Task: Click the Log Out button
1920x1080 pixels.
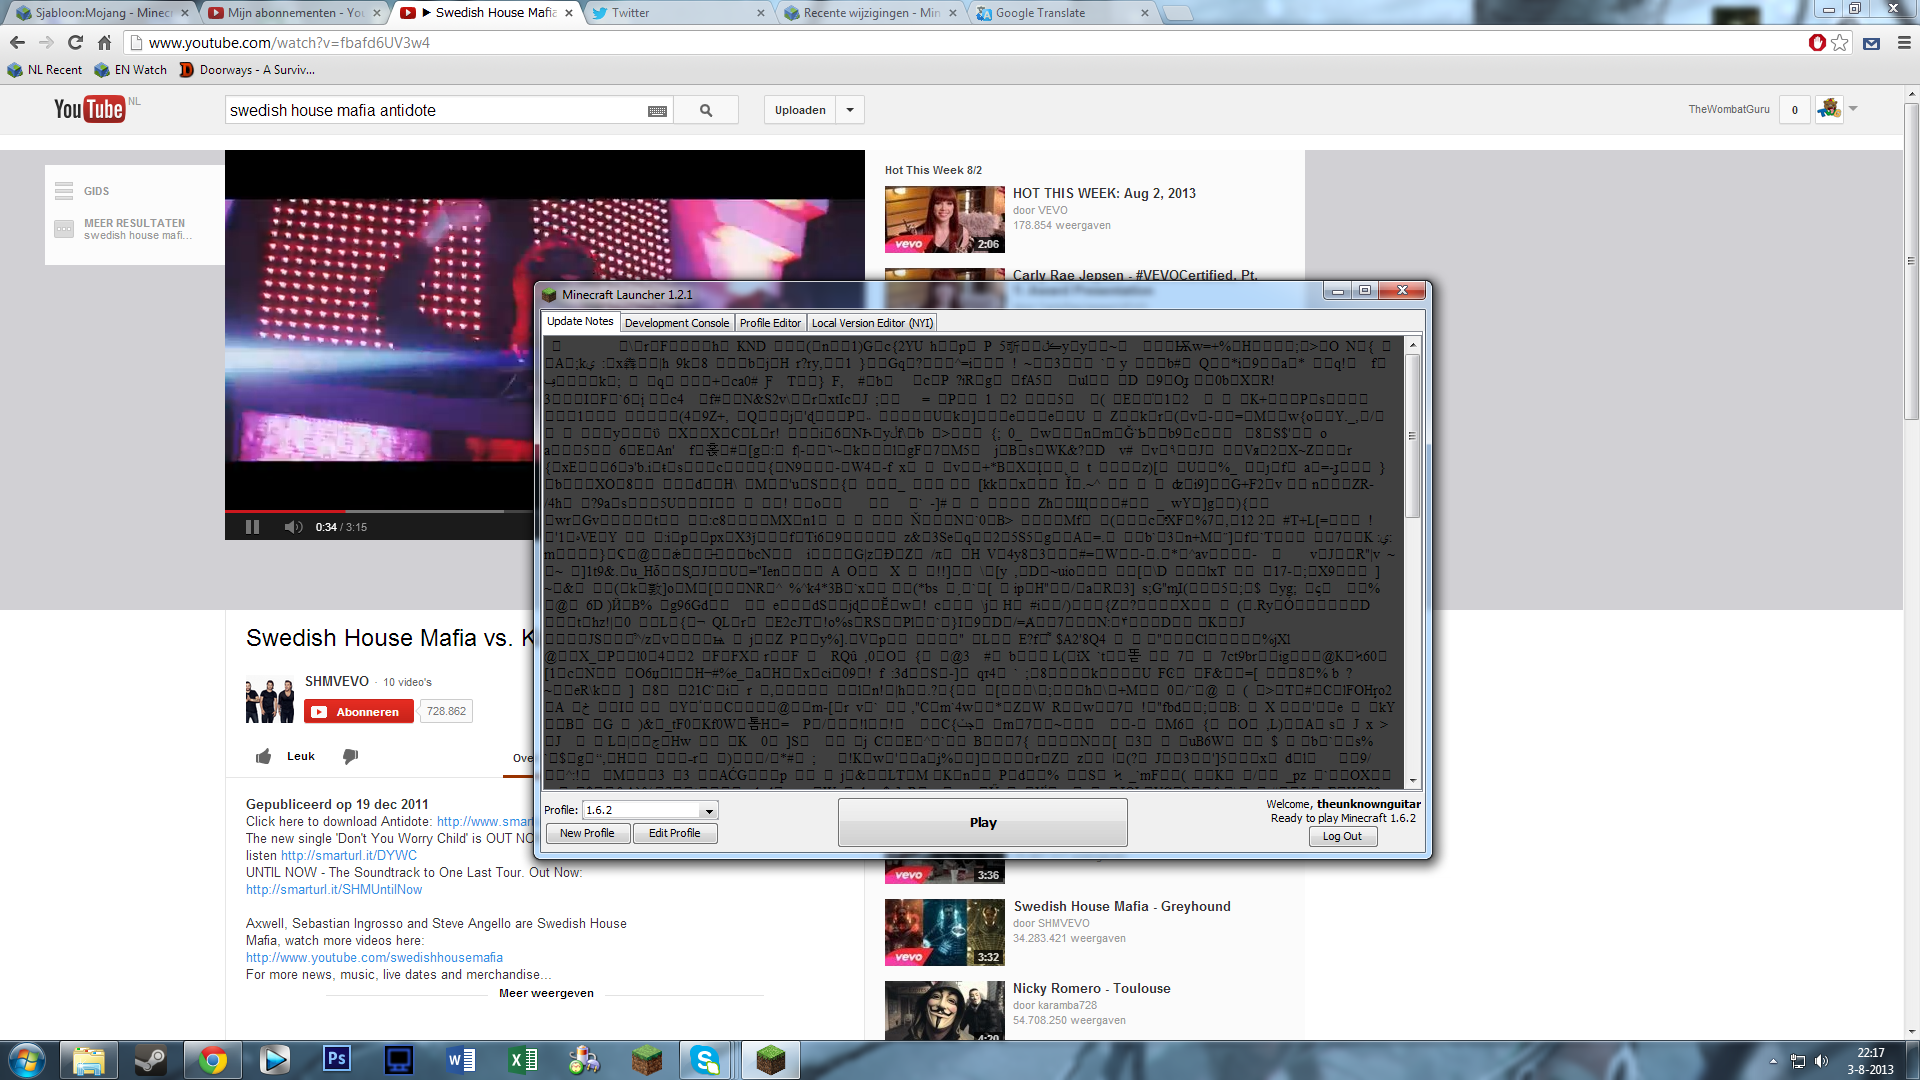Action: click(1342, 837)
